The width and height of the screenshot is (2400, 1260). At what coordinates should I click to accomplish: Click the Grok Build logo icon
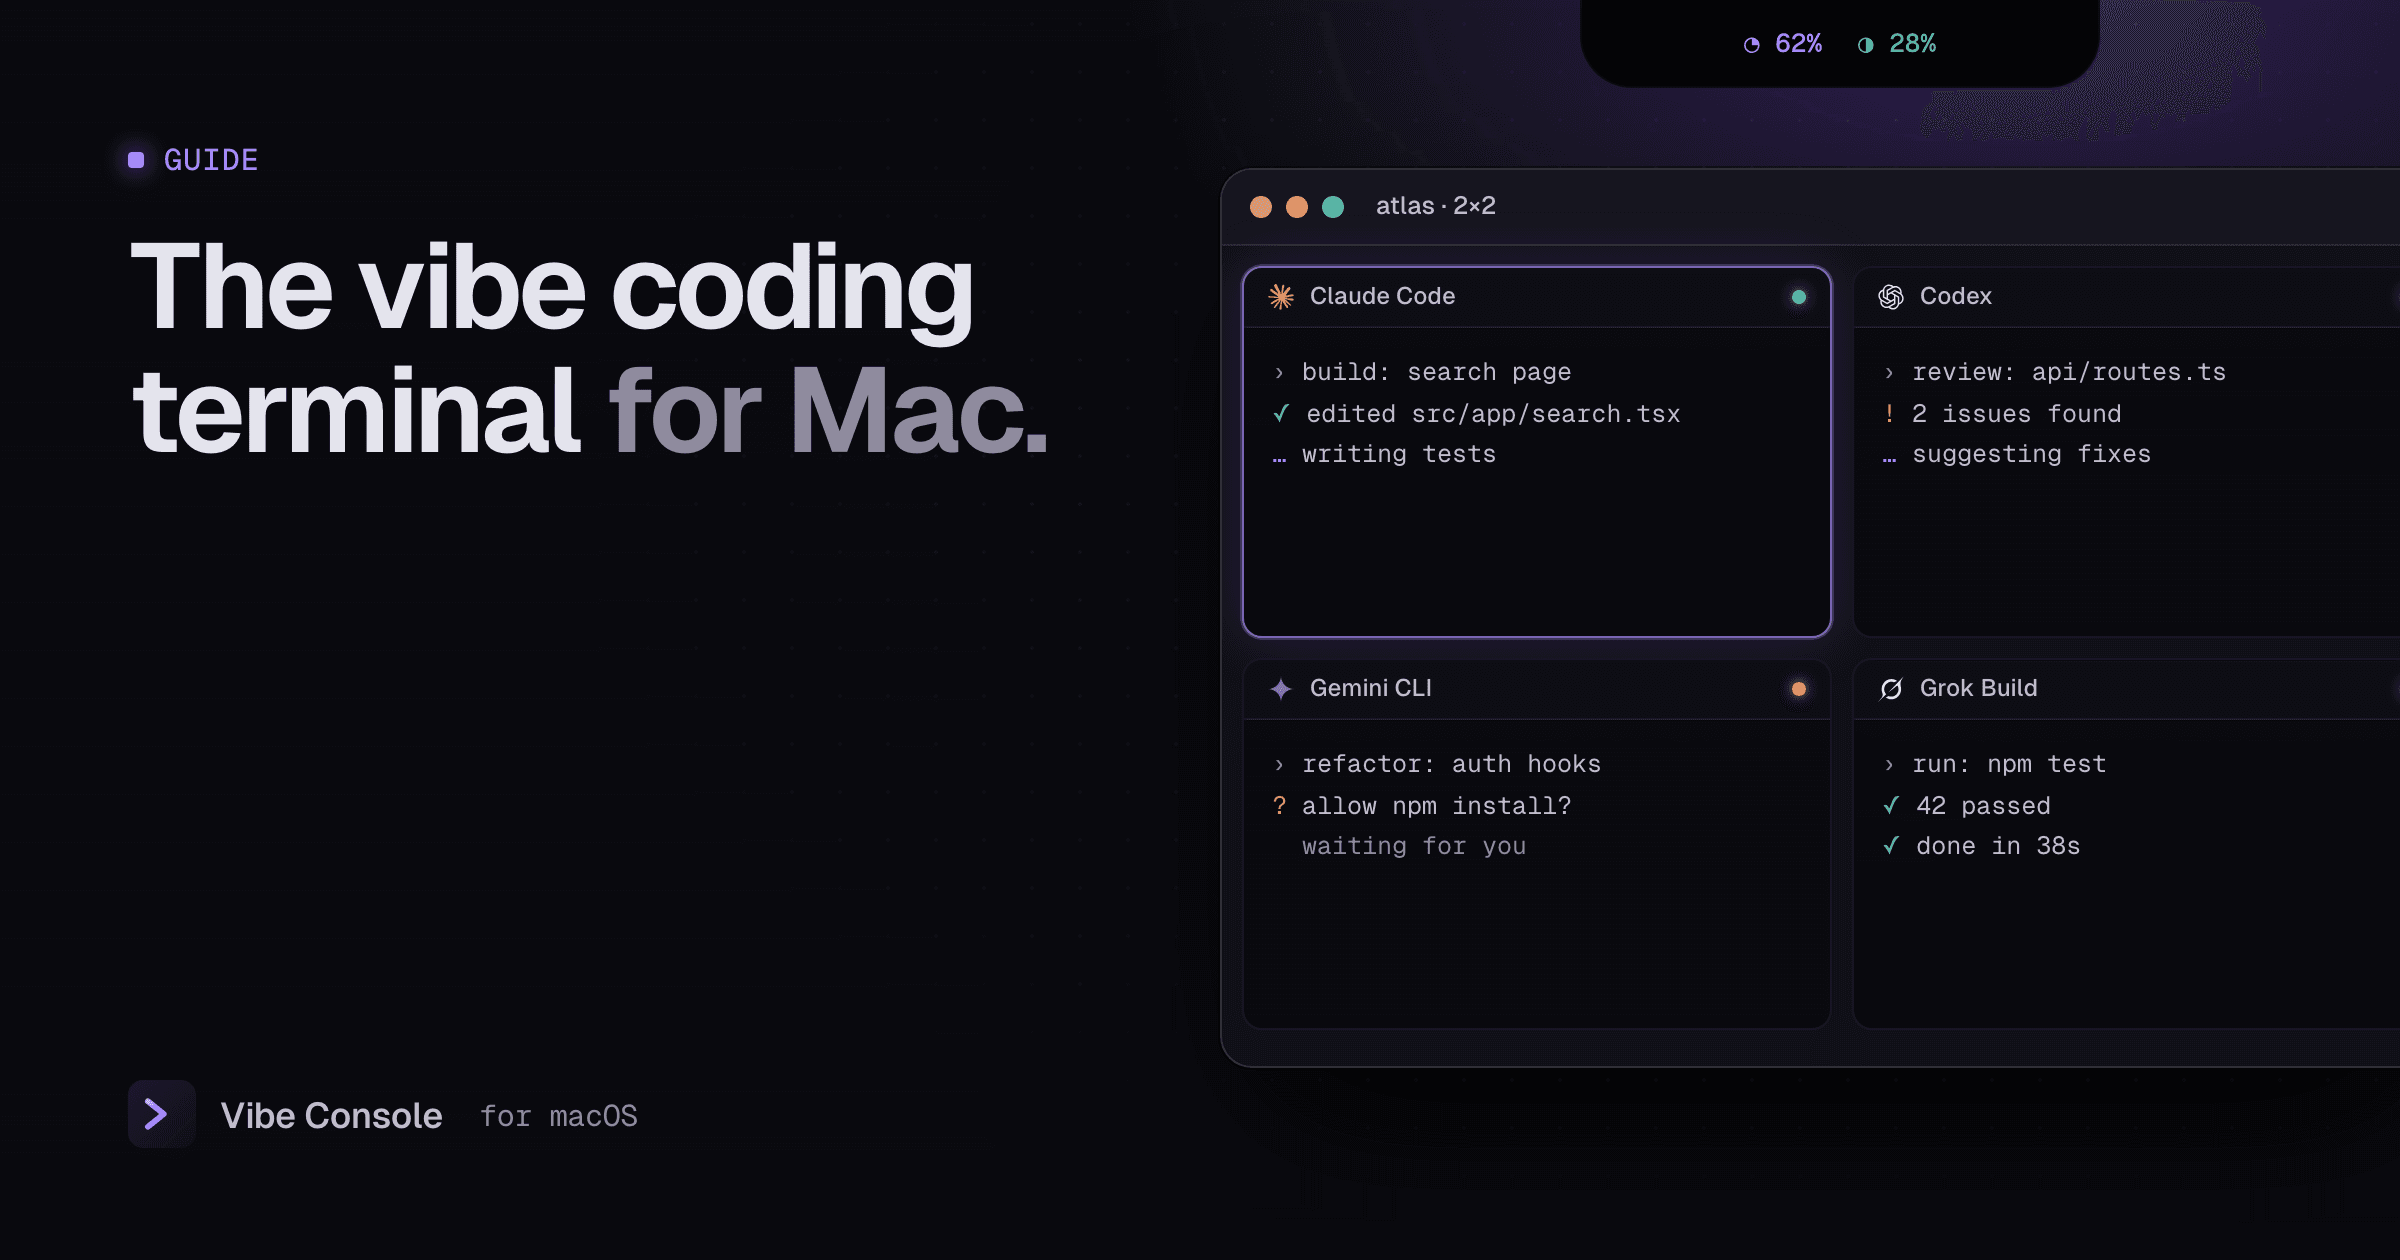(1890, 688)
